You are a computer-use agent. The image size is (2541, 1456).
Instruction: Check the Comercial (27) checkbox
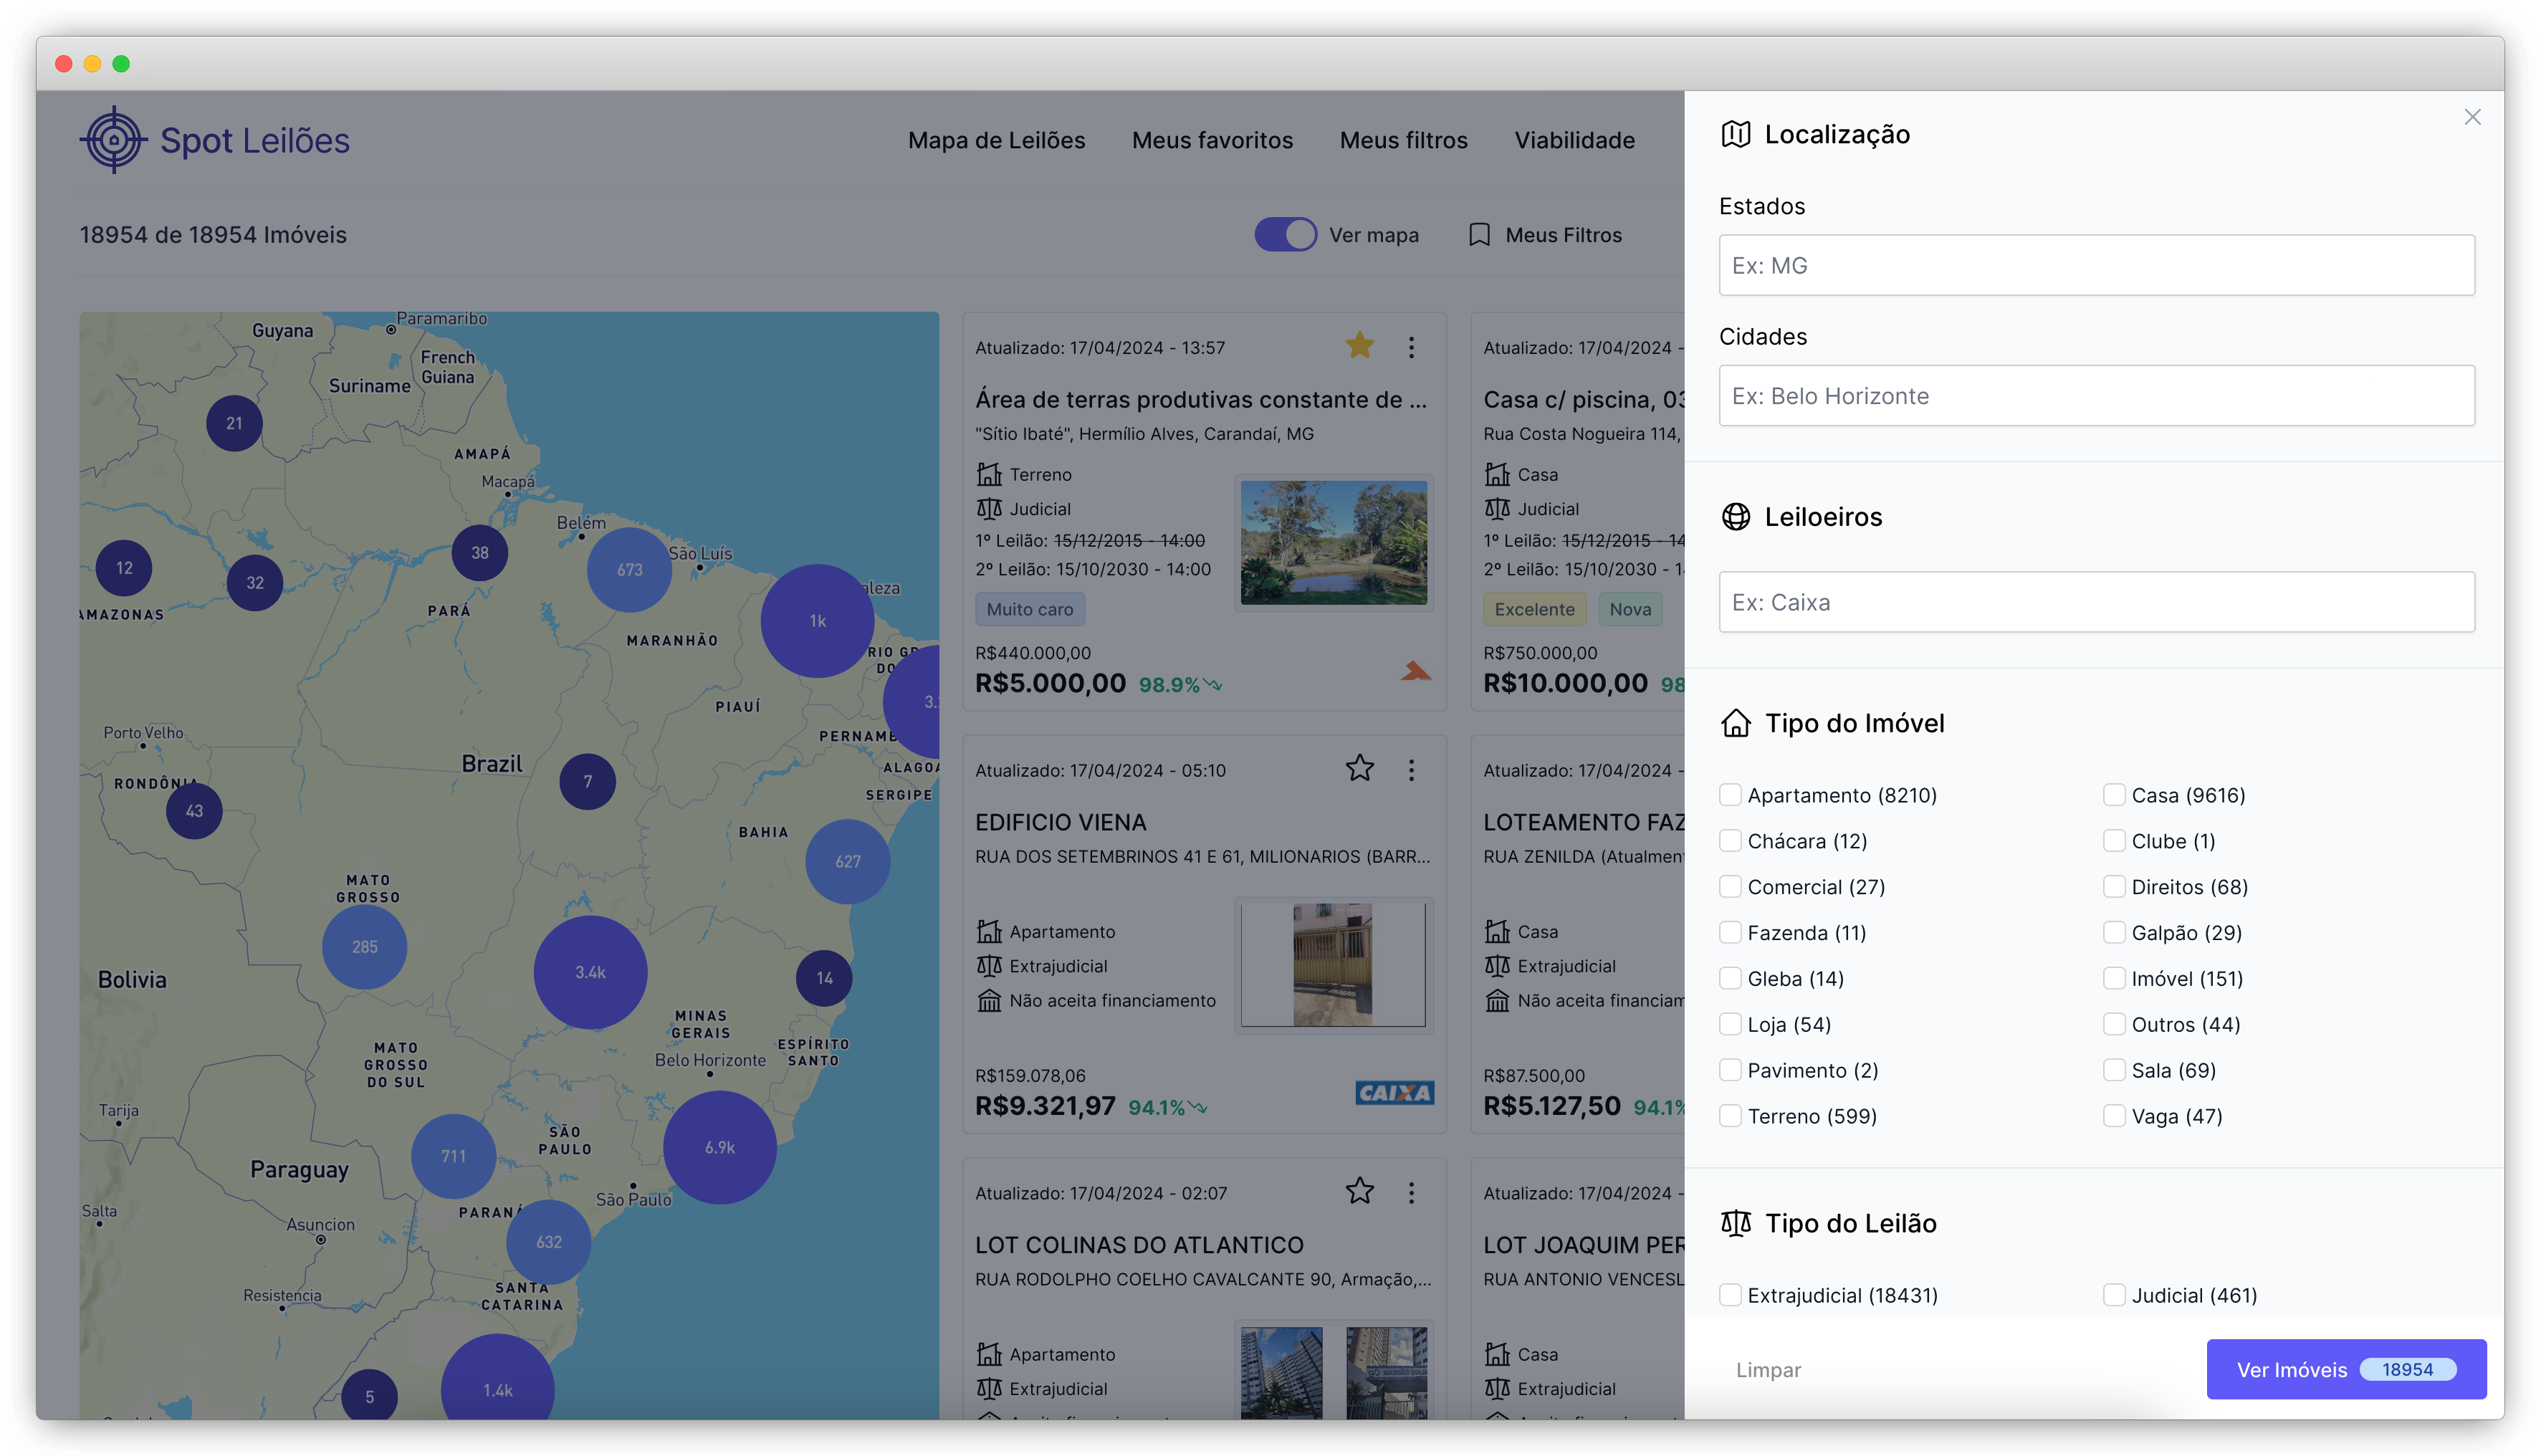(1729, 887)
